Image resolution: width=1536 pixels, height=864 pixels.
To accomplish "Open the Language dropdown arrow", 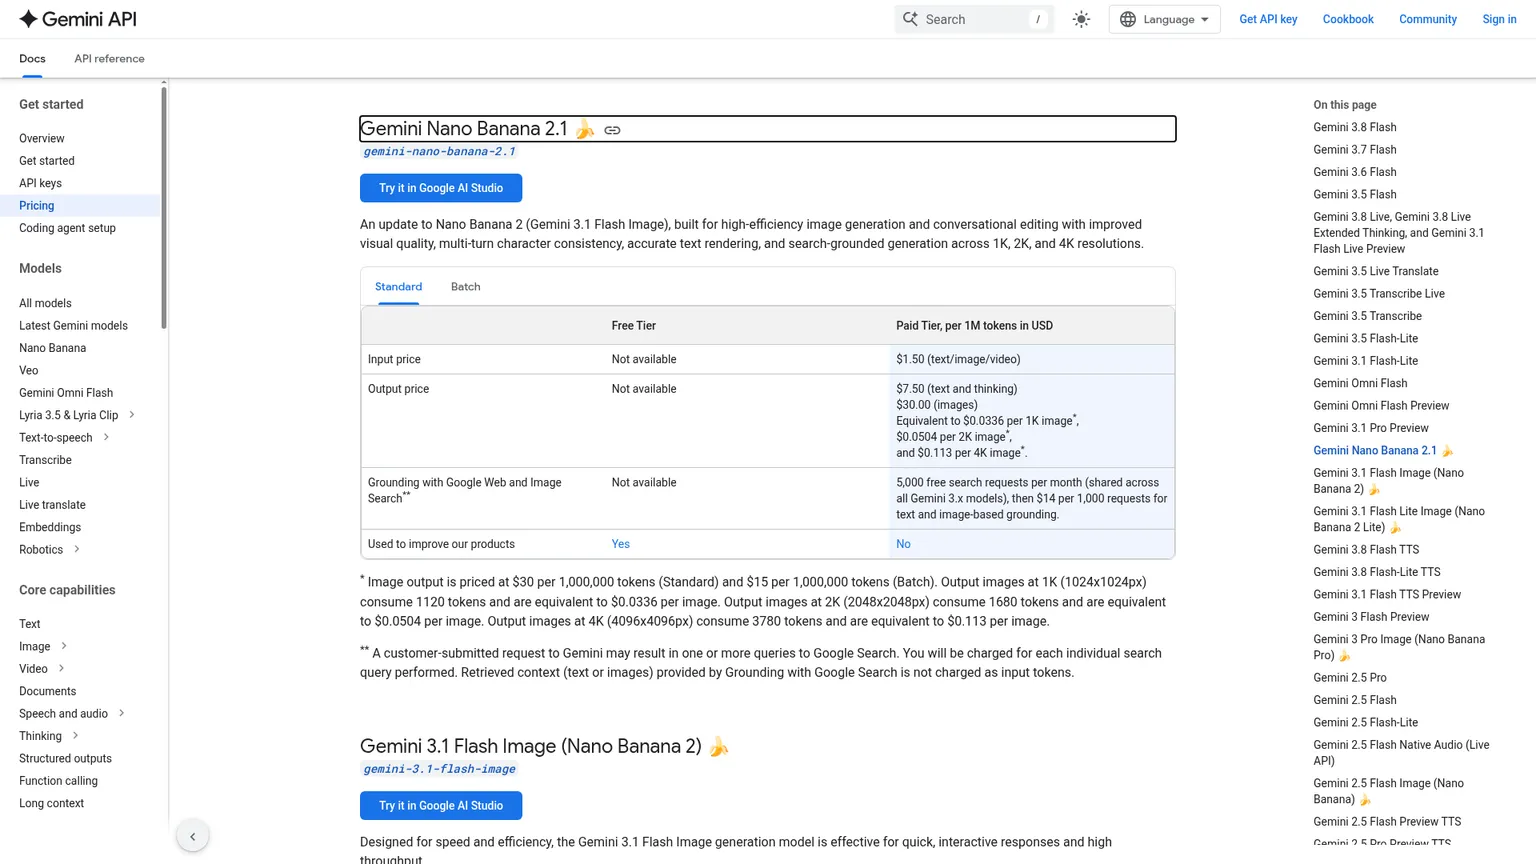I will tap(1205, 19).
